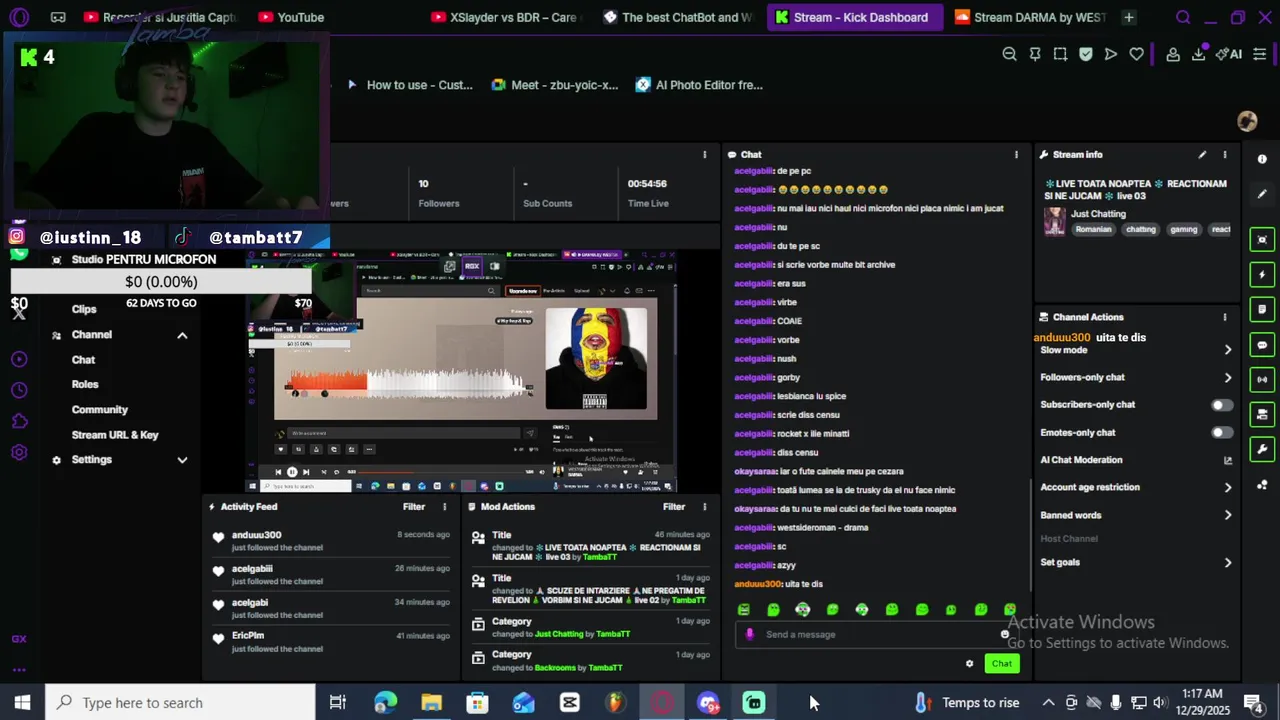Viewport: 1280px width, 720px height.
Task: Click the zoom out icon in browser toolbar
Action: [x=1009, y=54]
